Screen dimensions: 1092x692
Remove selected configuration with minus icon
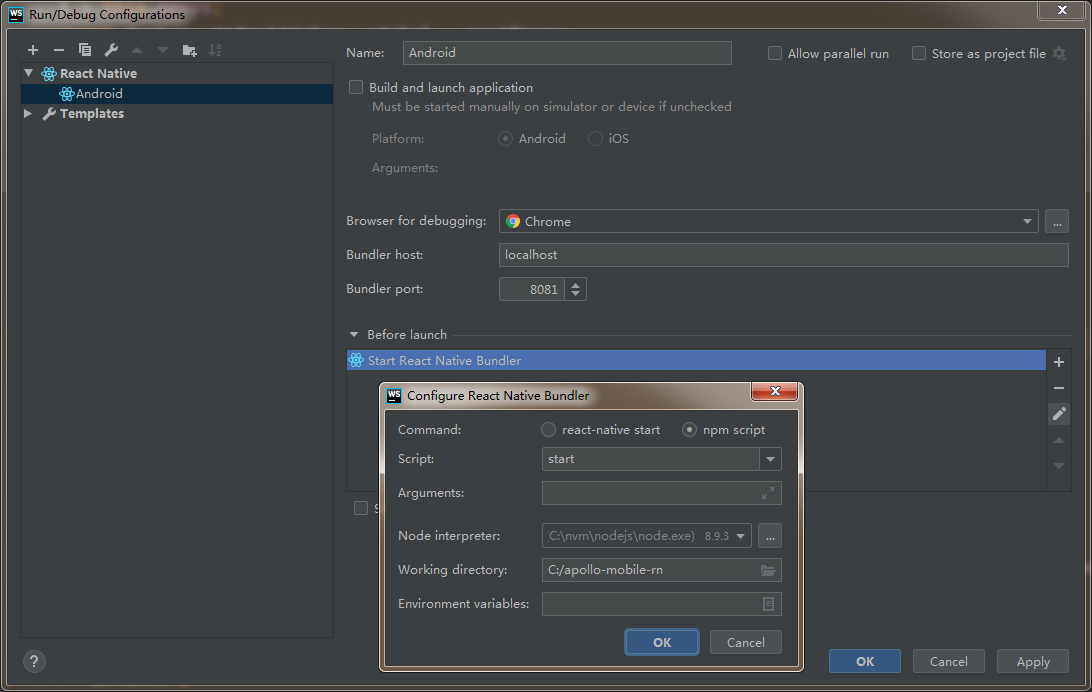click(x=58, y=50)
